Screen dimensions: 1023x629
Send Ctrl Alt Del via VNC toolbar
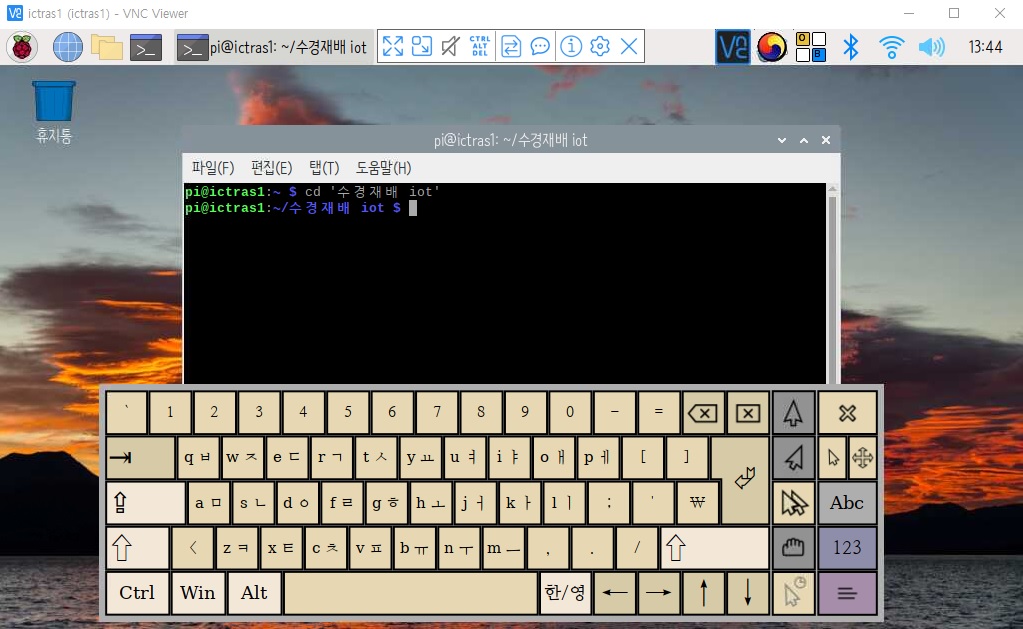pyautogui.click(x=480, y=46)
